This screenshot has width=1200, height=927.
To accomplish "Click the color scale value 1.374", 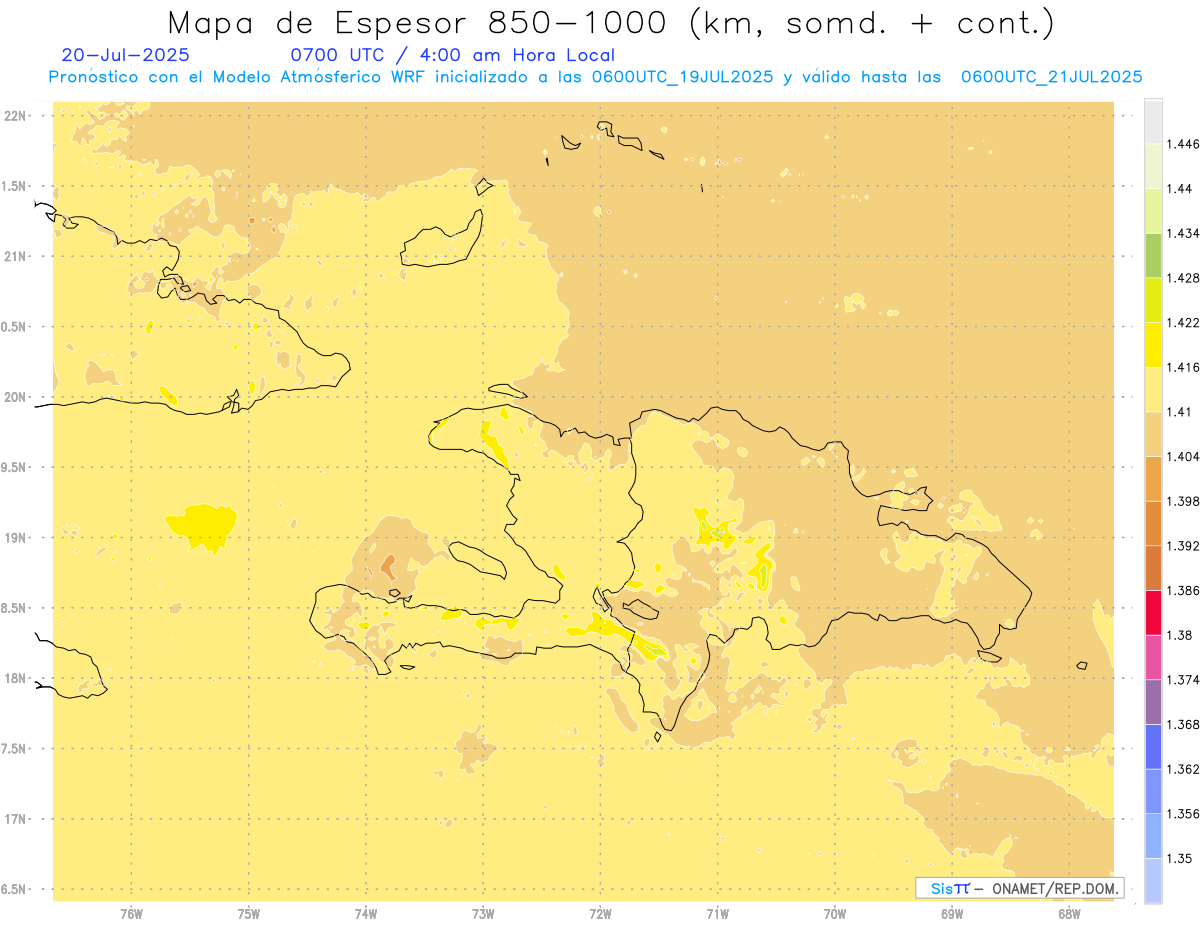I will (x=1183, y=680).
